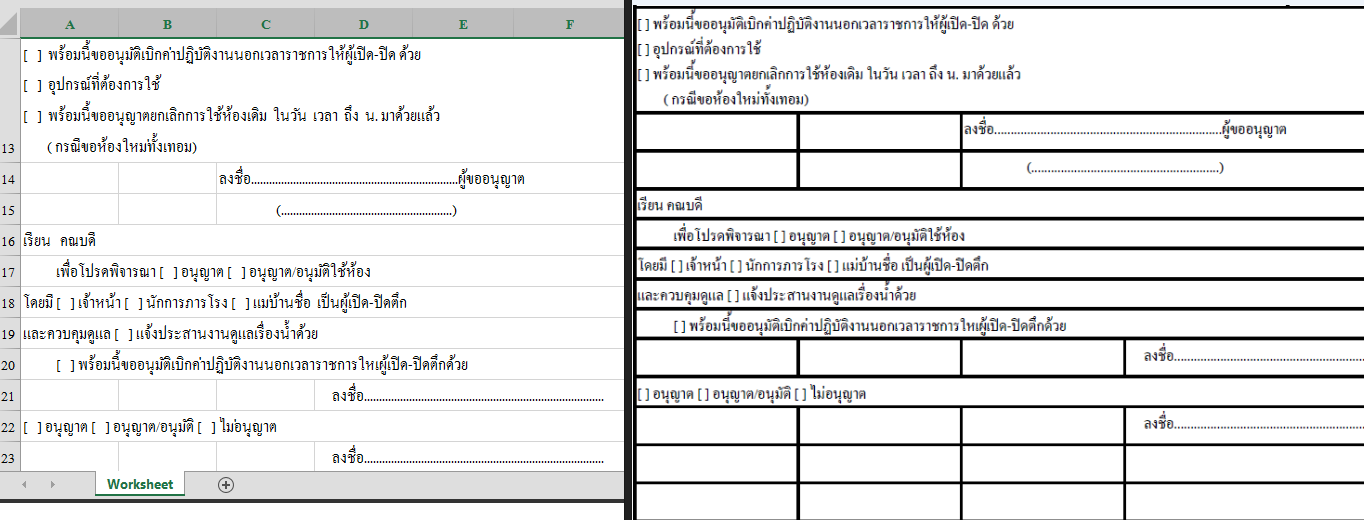Click 'ลงชื่อ...ผู้ขออนุญาต' in the right preview table
Viewport: 1364px width, 520px height.
click(1125, 130)
